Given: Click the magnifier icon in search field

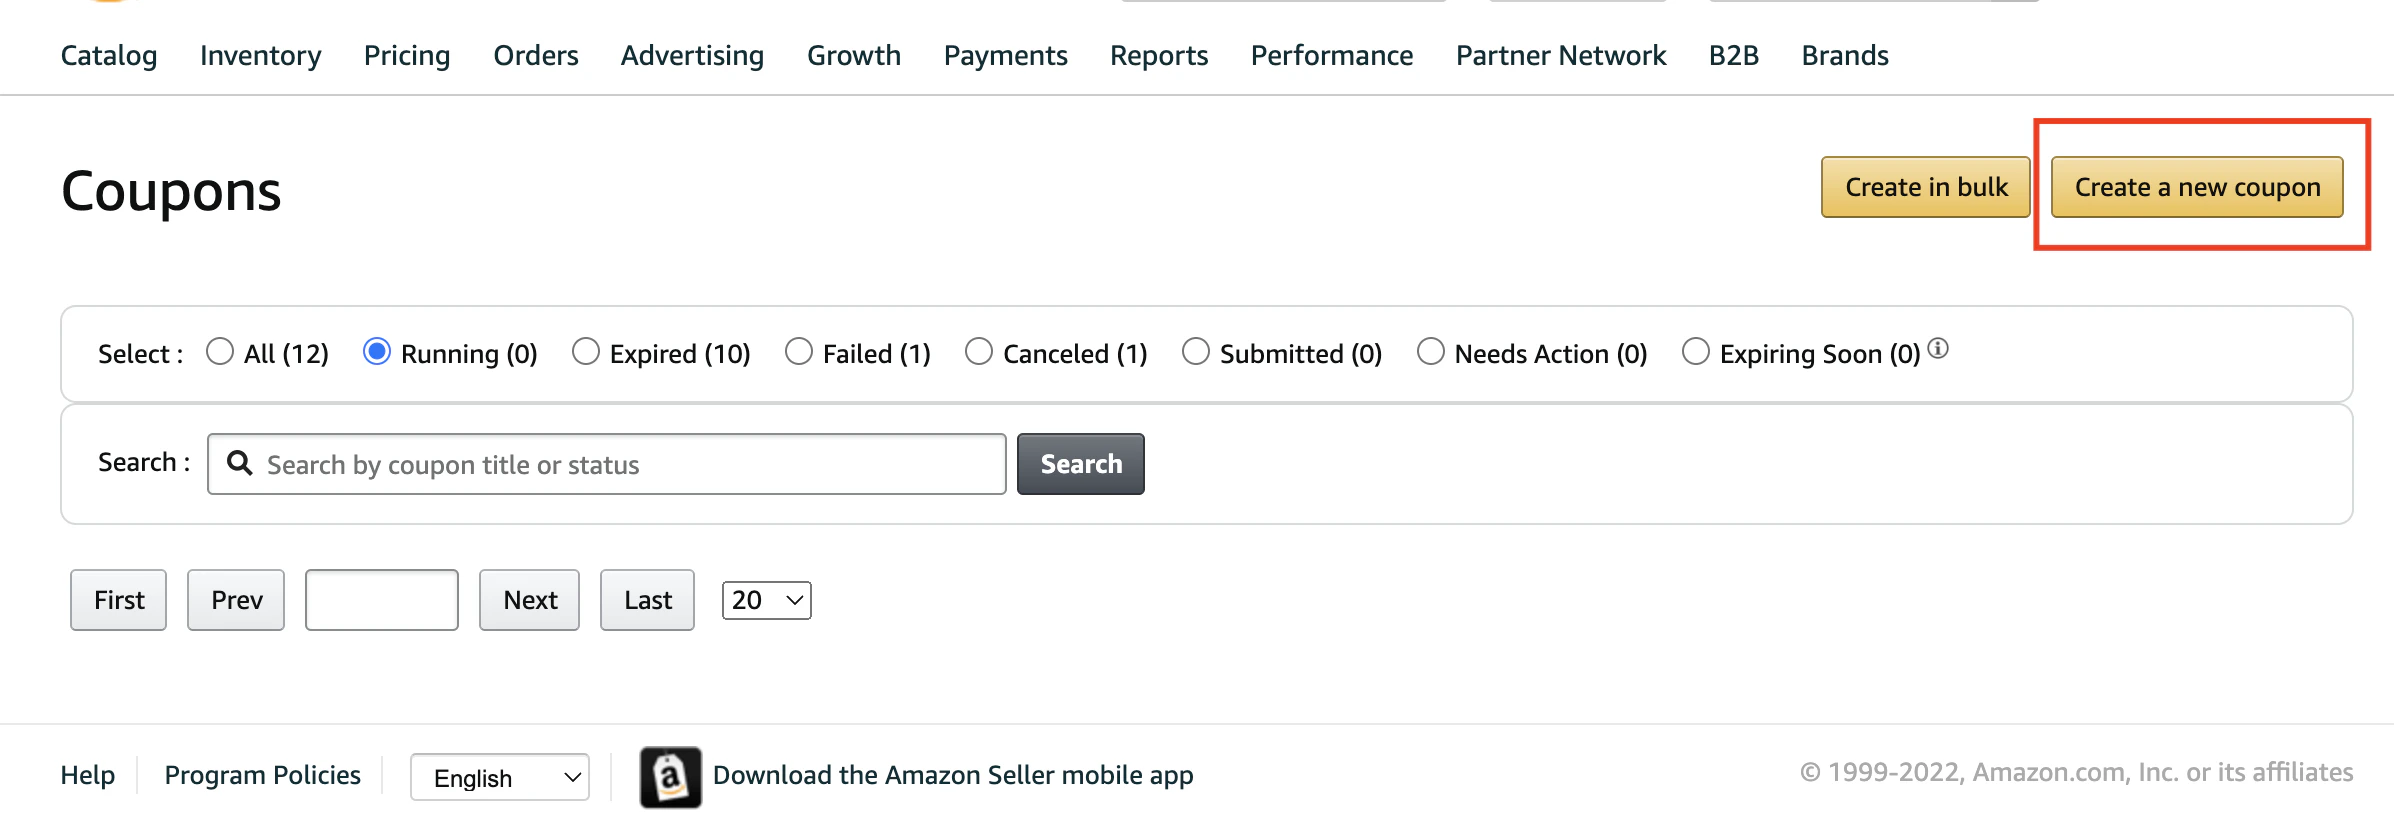Looking at the screenshot, I should [239, 462].
